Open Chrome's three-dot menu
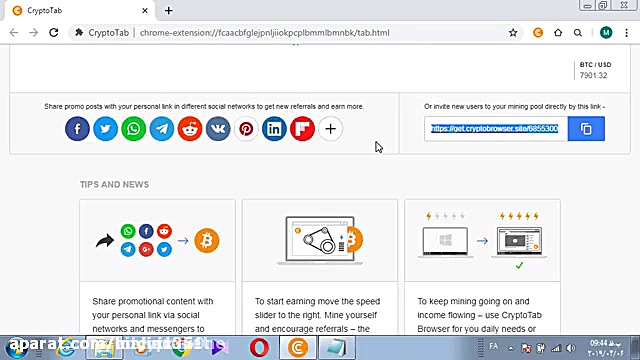640x360 pixels. [x=627, y=33]
